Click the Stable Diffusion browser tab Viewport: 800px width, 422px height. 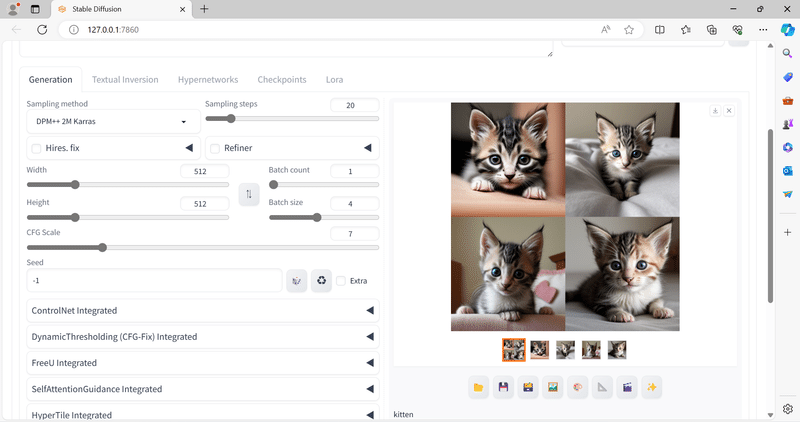pos(121,9)
